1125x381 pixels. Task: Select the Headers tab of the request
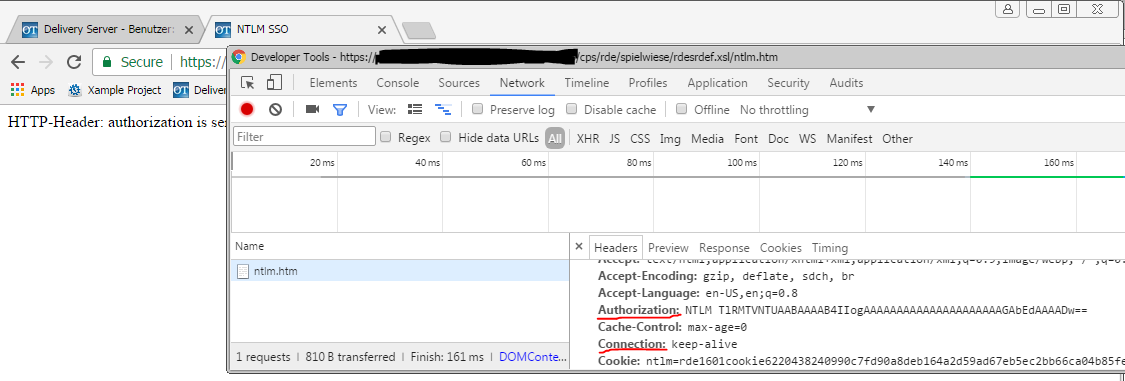coord(616,248)
